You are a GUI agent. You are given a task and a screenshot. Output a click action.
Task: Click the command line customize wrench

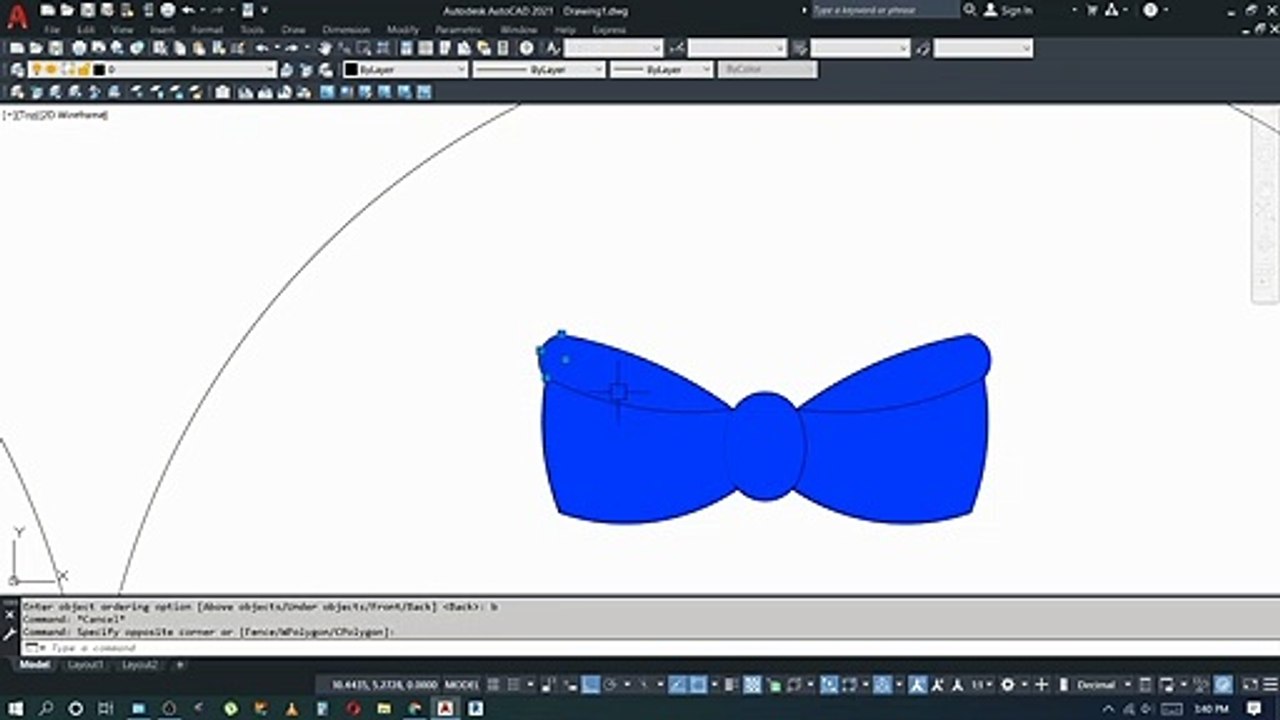(x=10, y=634)
